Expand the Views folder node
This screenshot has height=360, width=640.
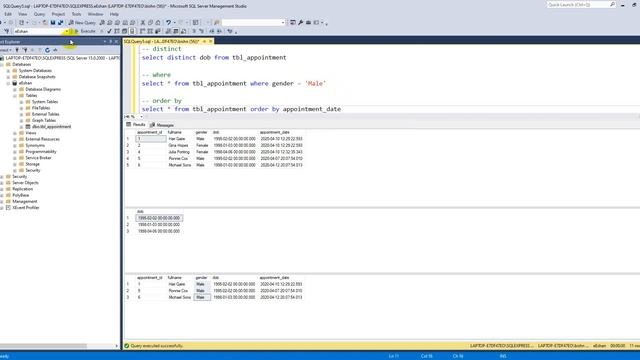[15, 133]
